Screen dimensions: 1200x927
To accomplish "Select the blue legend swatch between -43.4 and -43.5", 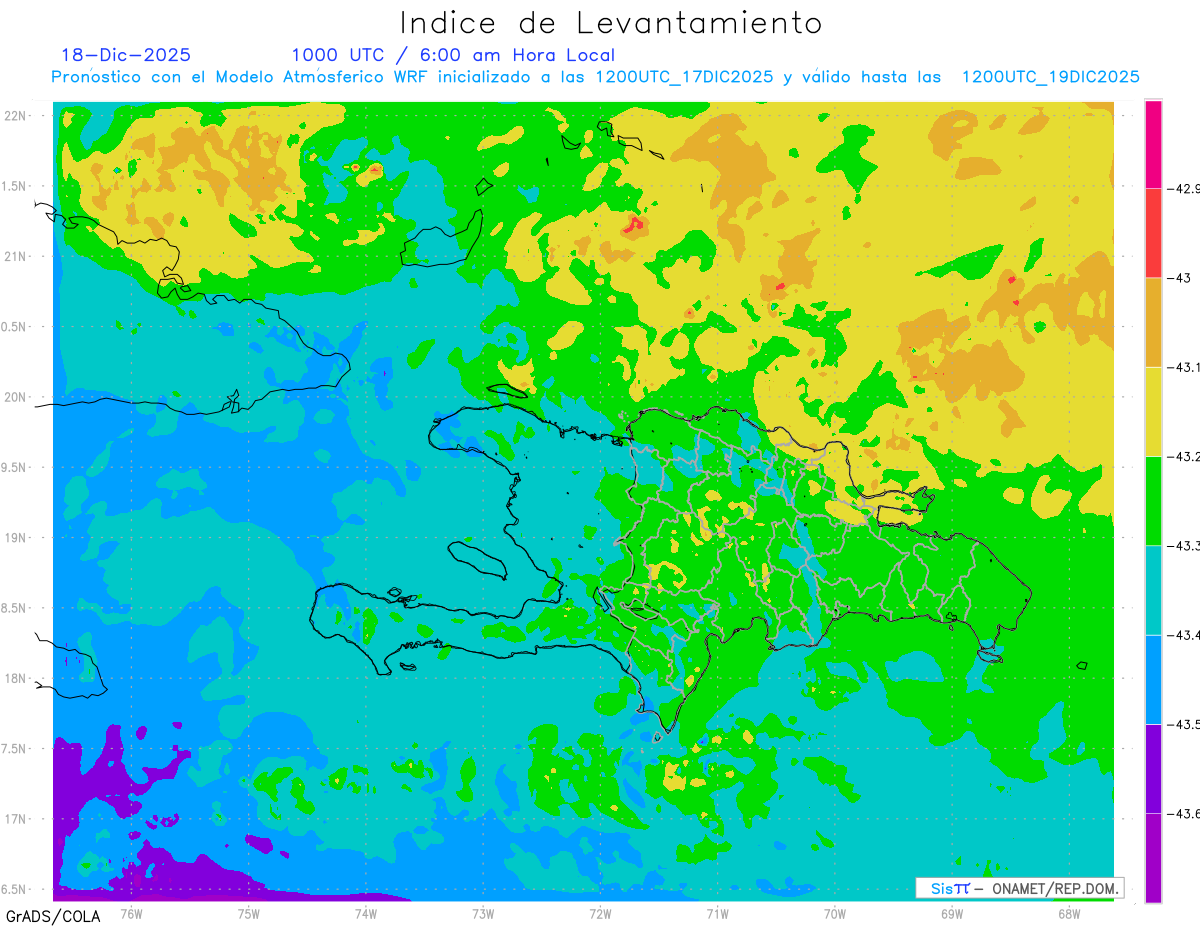I will pyautogui.click(x=1153, y=680).
